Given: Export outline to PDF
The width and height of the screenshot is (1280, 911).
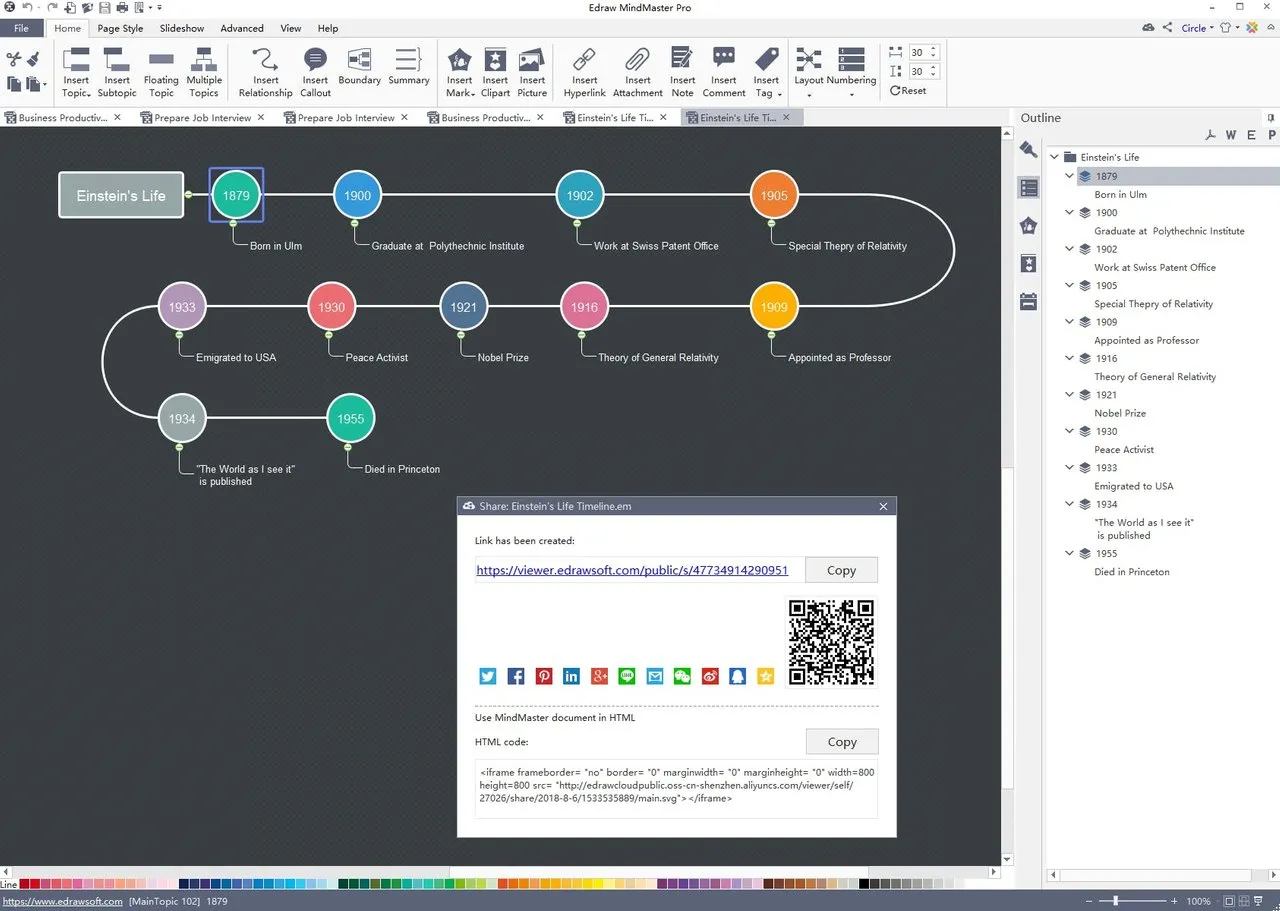Looking at the screenshot, I should (x=1210, y=135).
